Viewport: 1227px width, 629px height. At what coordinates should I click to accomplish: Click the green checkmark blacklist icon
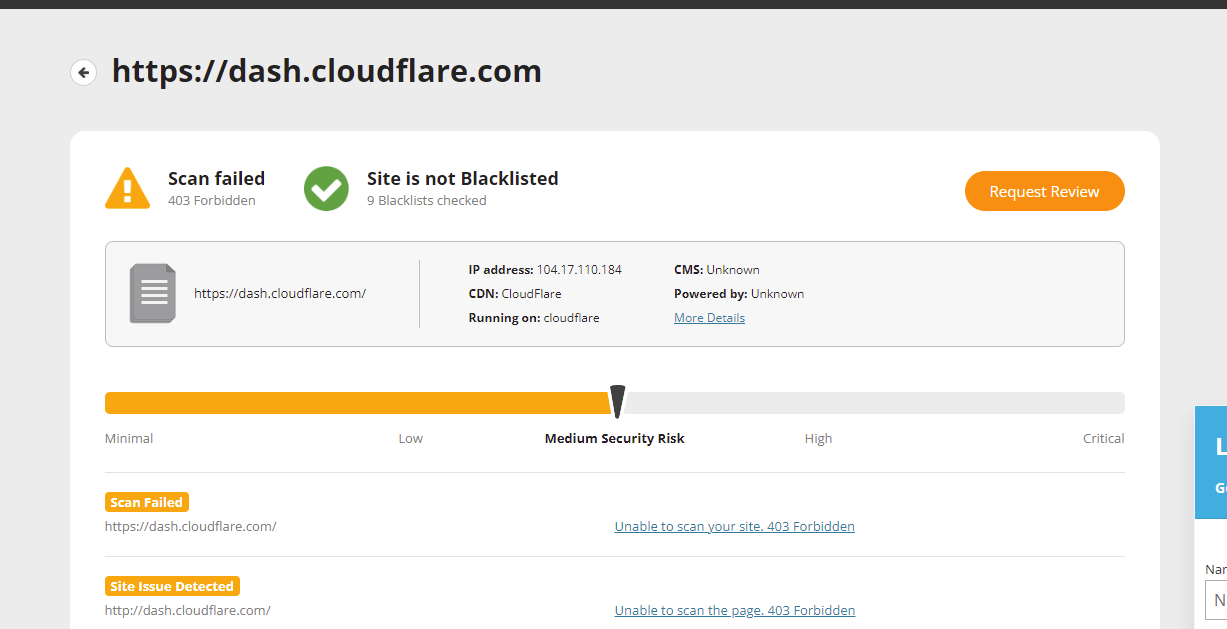pos(326,188)
